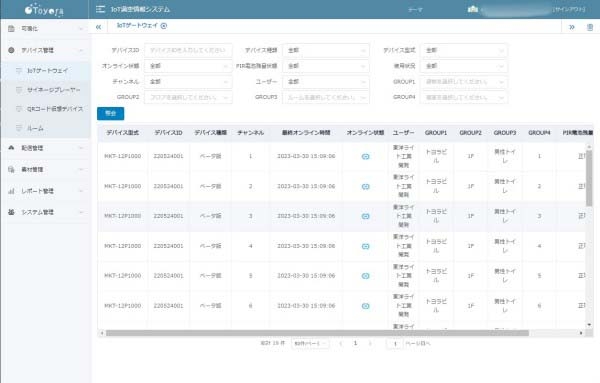Click the table's horizontal scrollbar thumb
This screenshot has width=600, height=383.
click(x=317, y=333)
